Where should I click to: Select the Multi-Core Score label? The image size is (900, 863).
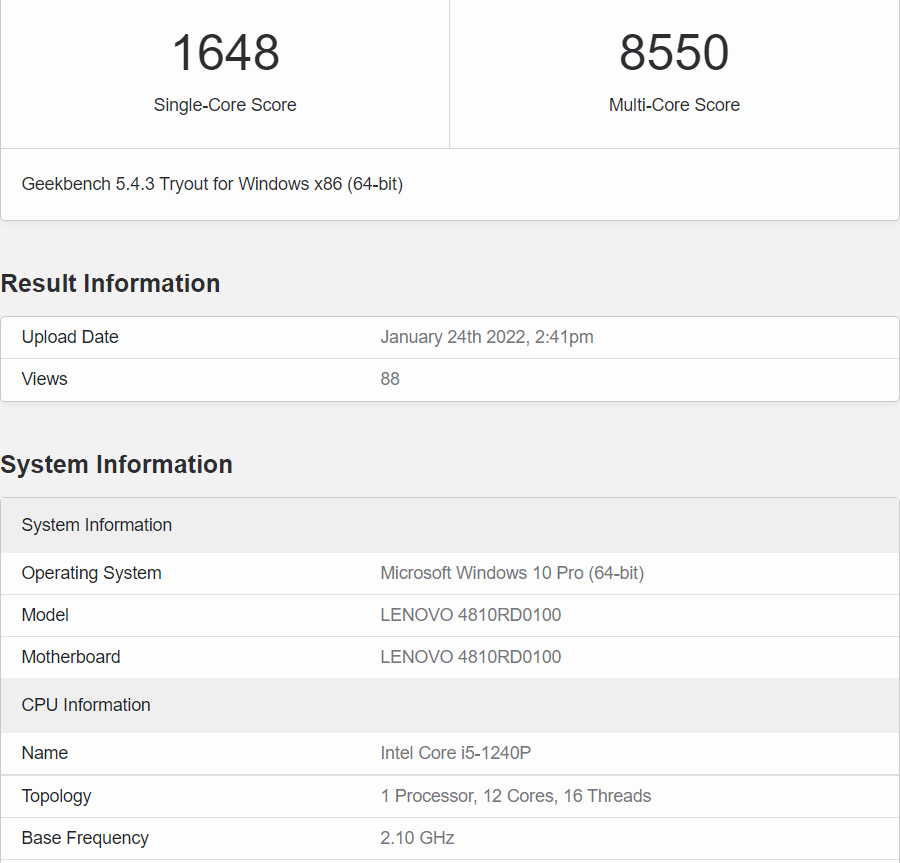[674, 105]
